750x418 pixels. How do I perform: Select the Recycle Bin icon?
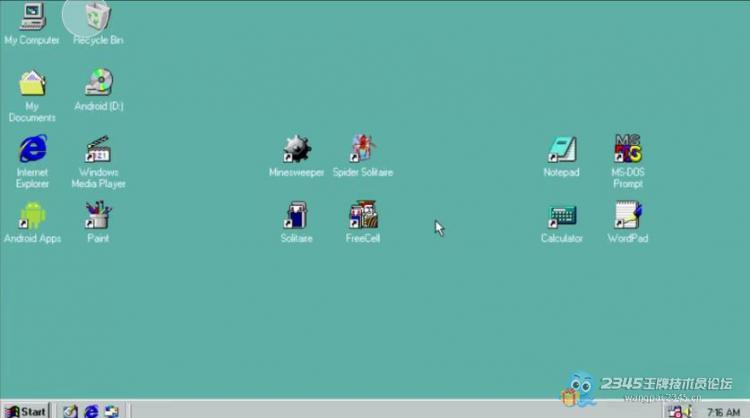point(98,17)
